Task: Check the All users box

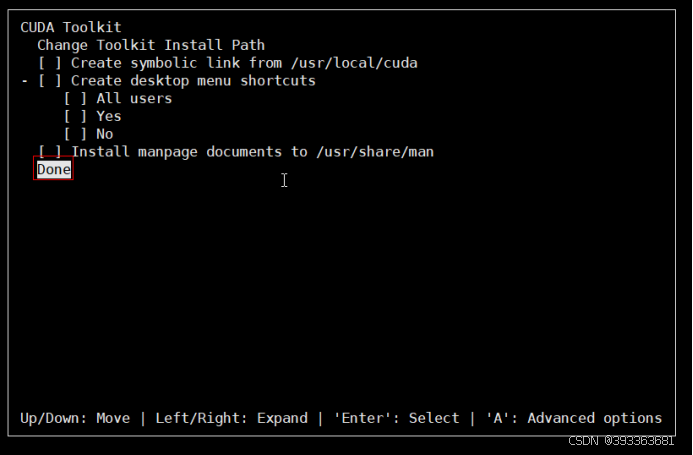Action: pos(75,98)
